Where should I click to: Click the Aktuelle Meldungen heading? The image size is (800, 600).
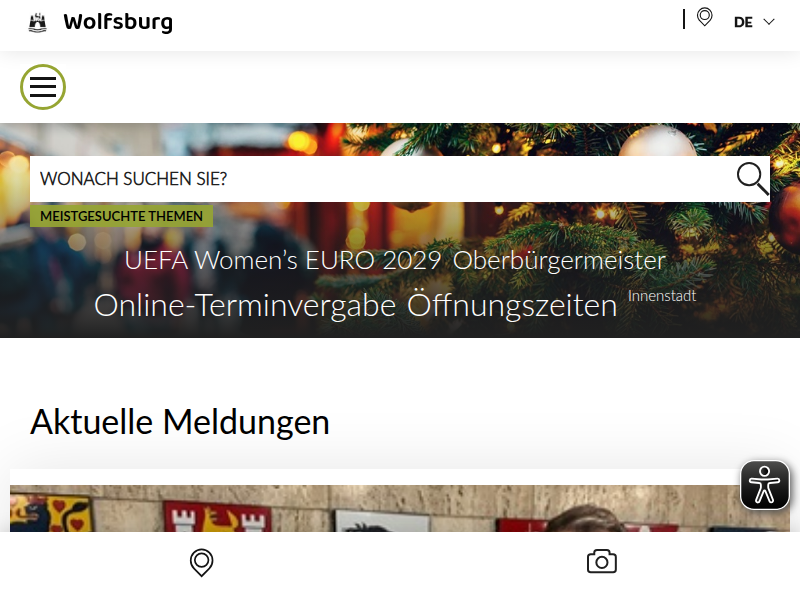[180, 422]
